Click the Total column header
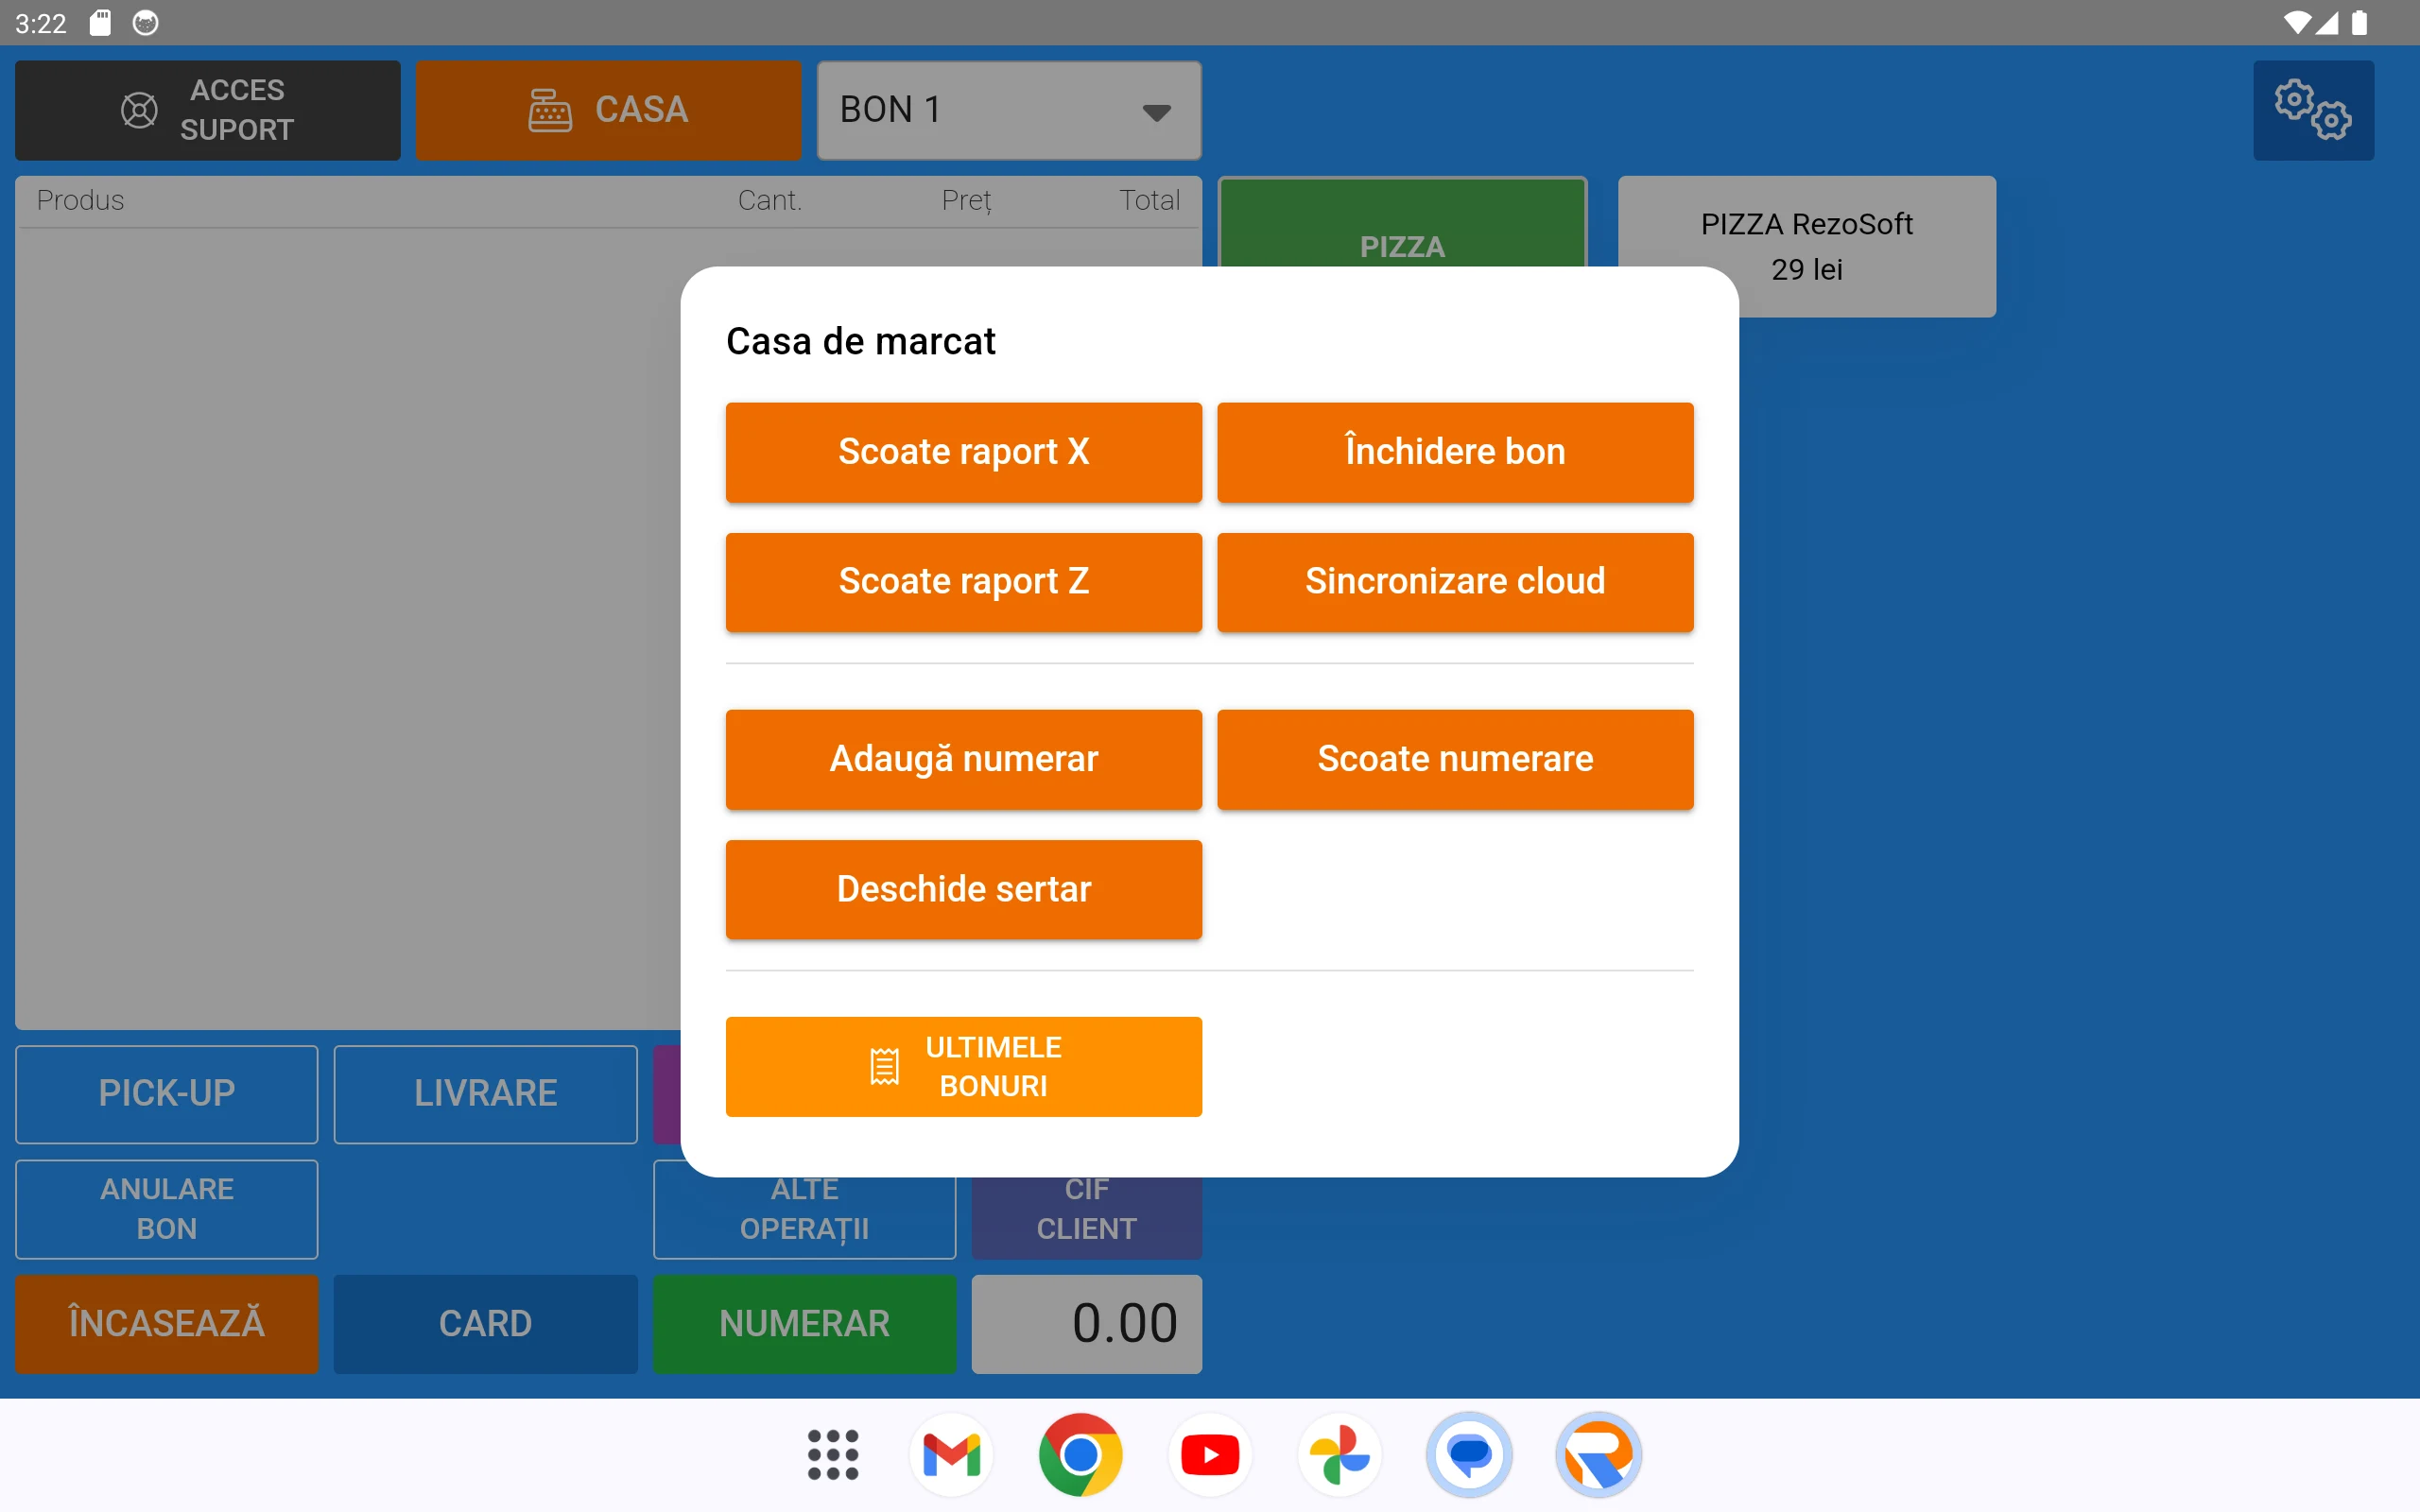Viewport: 2420px width, 1512px height. 1149,200
